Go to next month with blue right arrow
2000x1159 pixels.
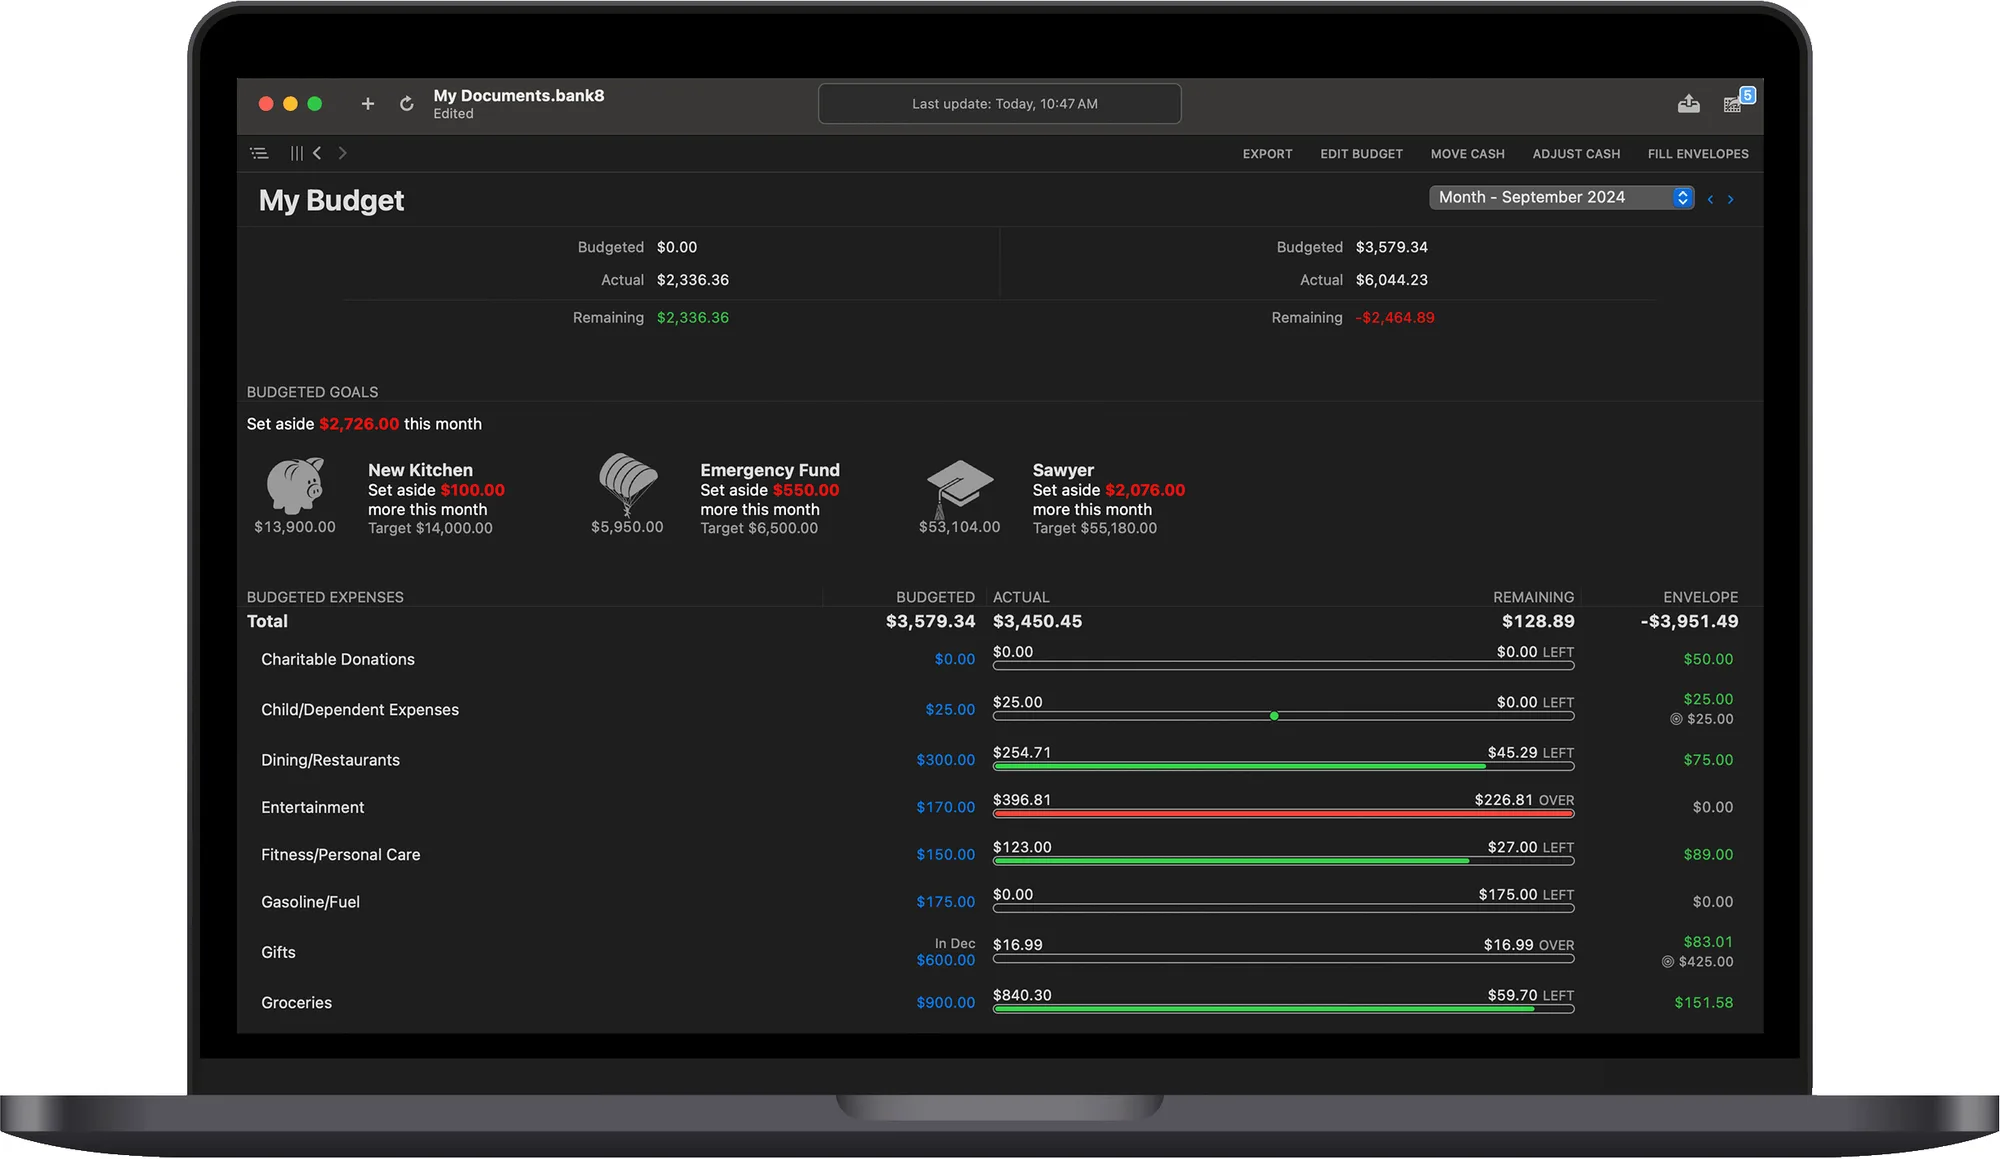(1730, 199)
